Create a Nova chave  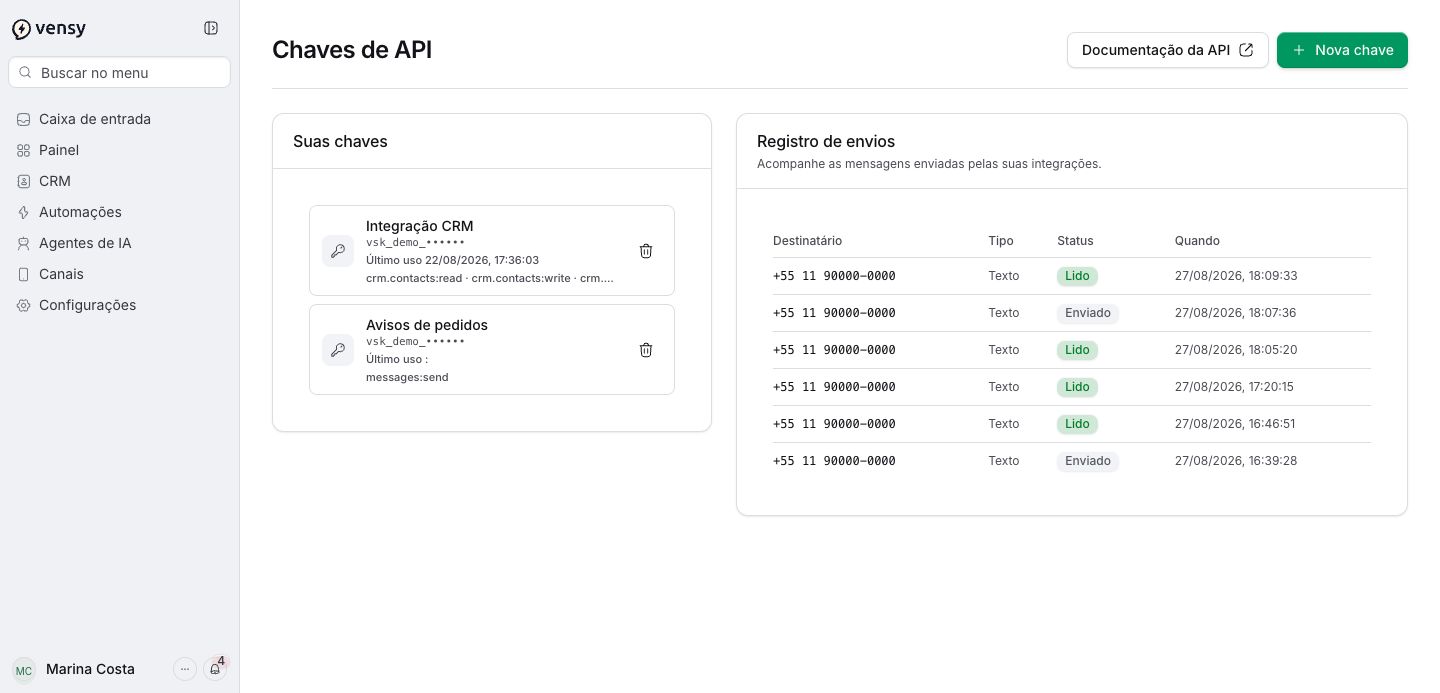[x=1342, y=50]
